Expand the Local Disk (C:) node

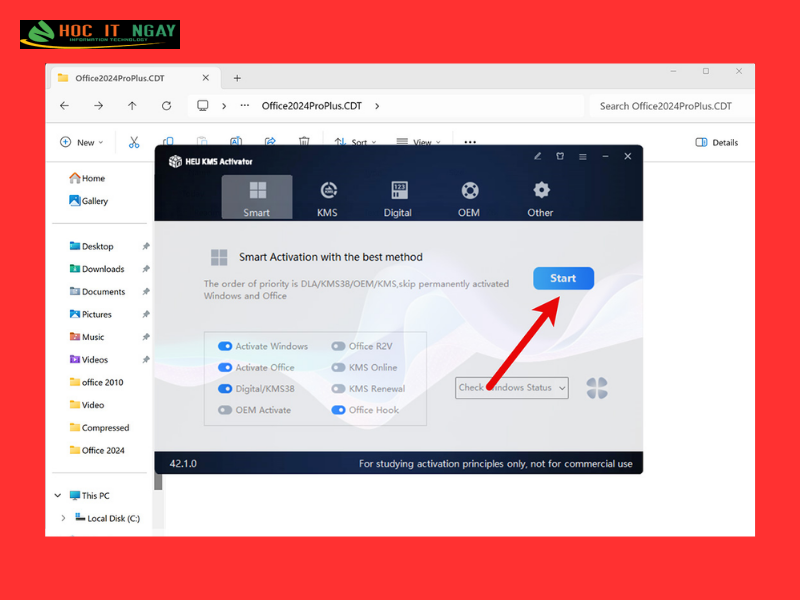(x=63, y=518)
